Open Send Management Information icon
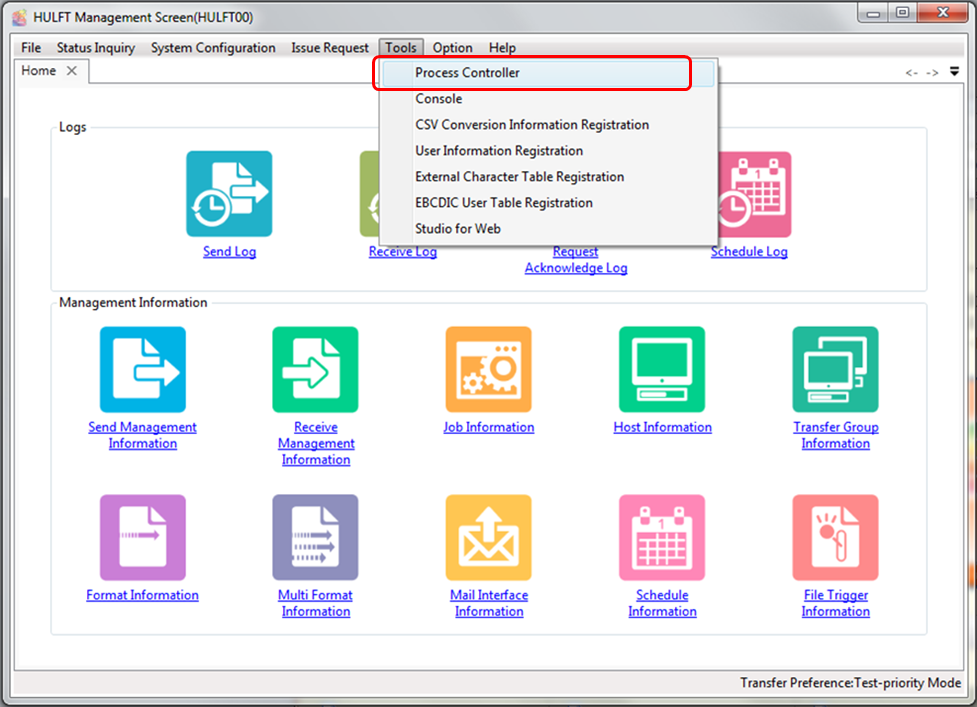 click(142, 369)
